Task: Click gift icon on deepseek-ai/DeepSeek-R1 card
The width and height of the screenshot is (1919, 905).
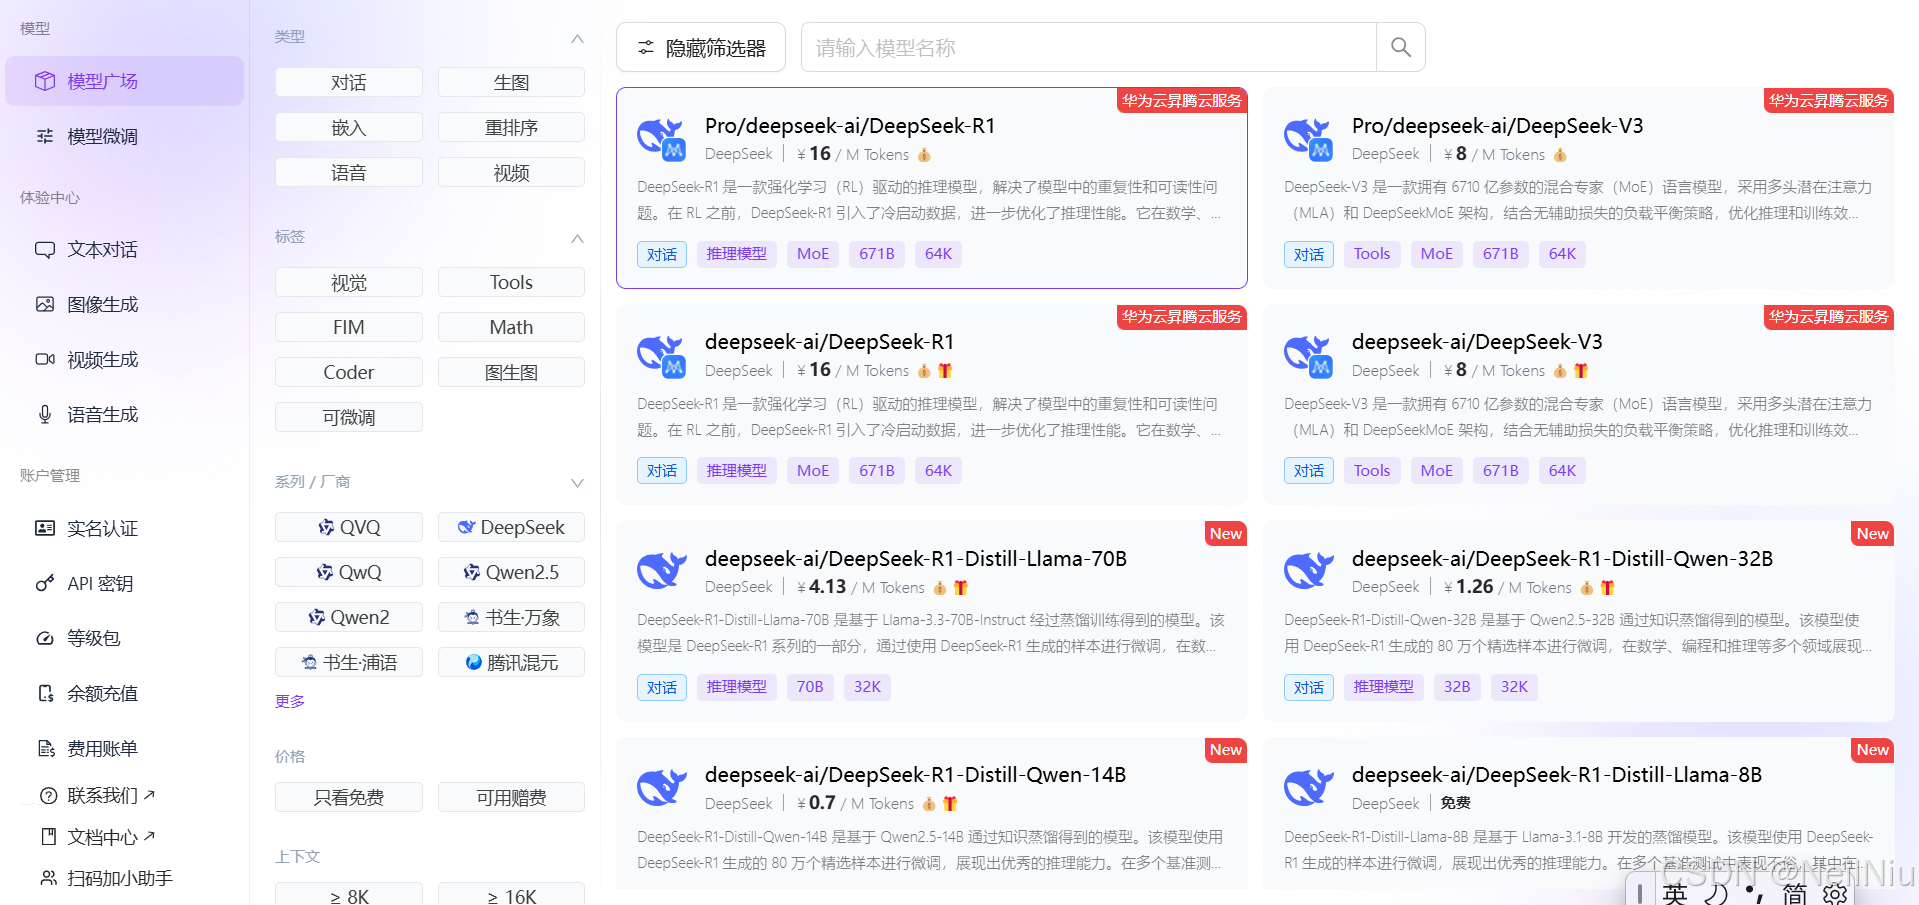Action: (x=945, y=371)
